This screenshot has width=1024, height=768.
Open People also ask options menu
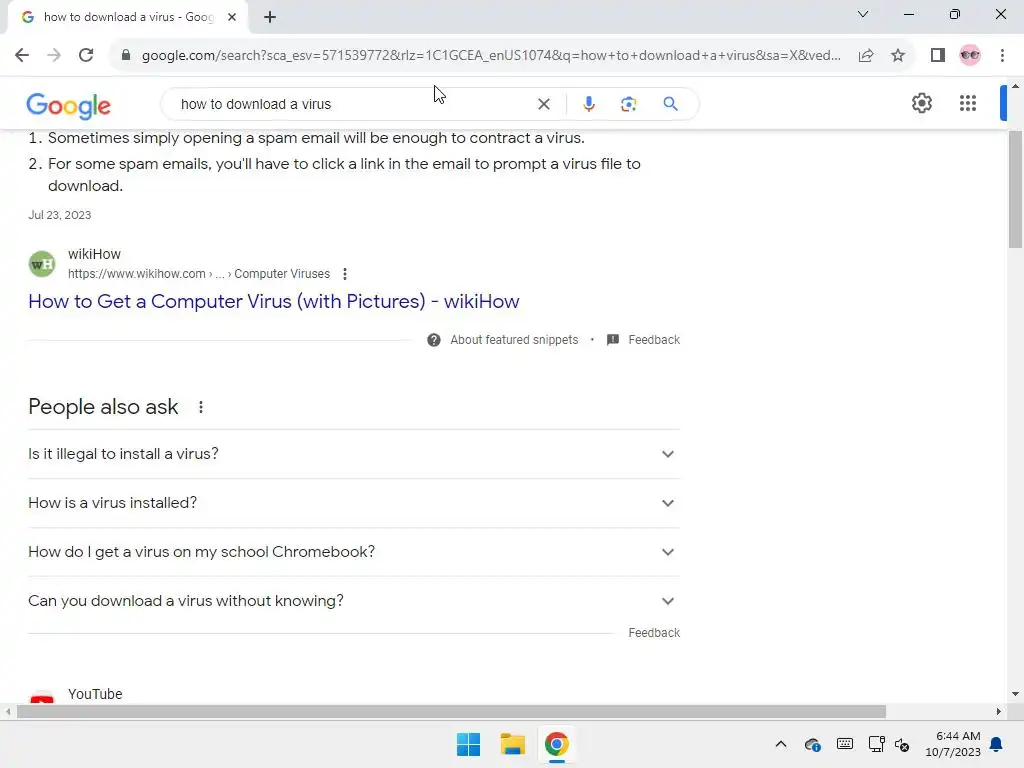[200, 407]
